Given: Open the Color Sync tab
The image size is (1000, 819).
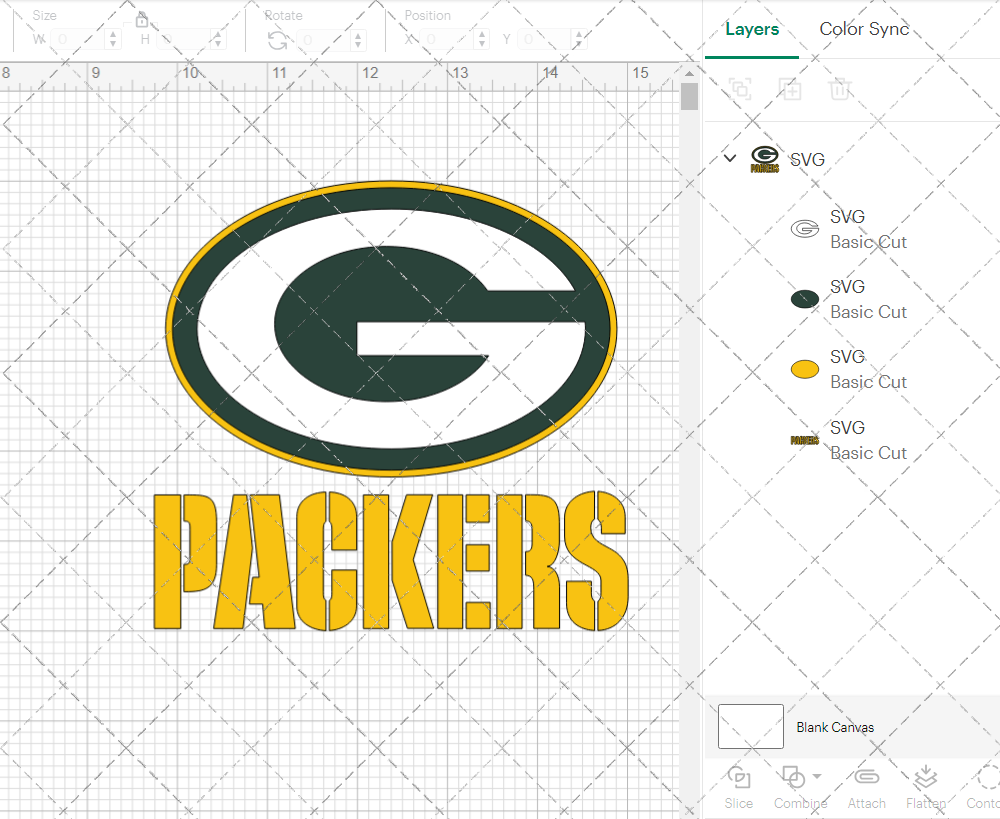Looking at the screenshot, I should coord(864,29).
